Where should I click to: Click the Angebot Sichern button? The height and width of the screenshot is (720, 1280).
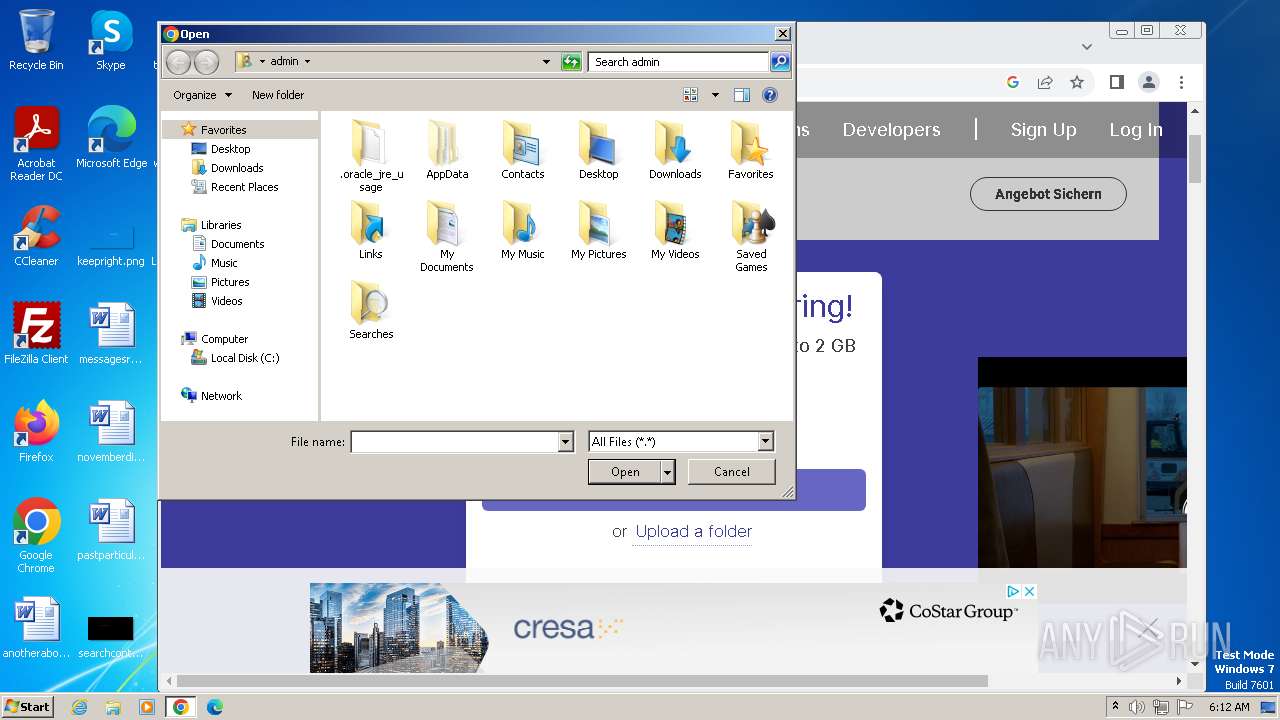click(x=1048, y=194)
